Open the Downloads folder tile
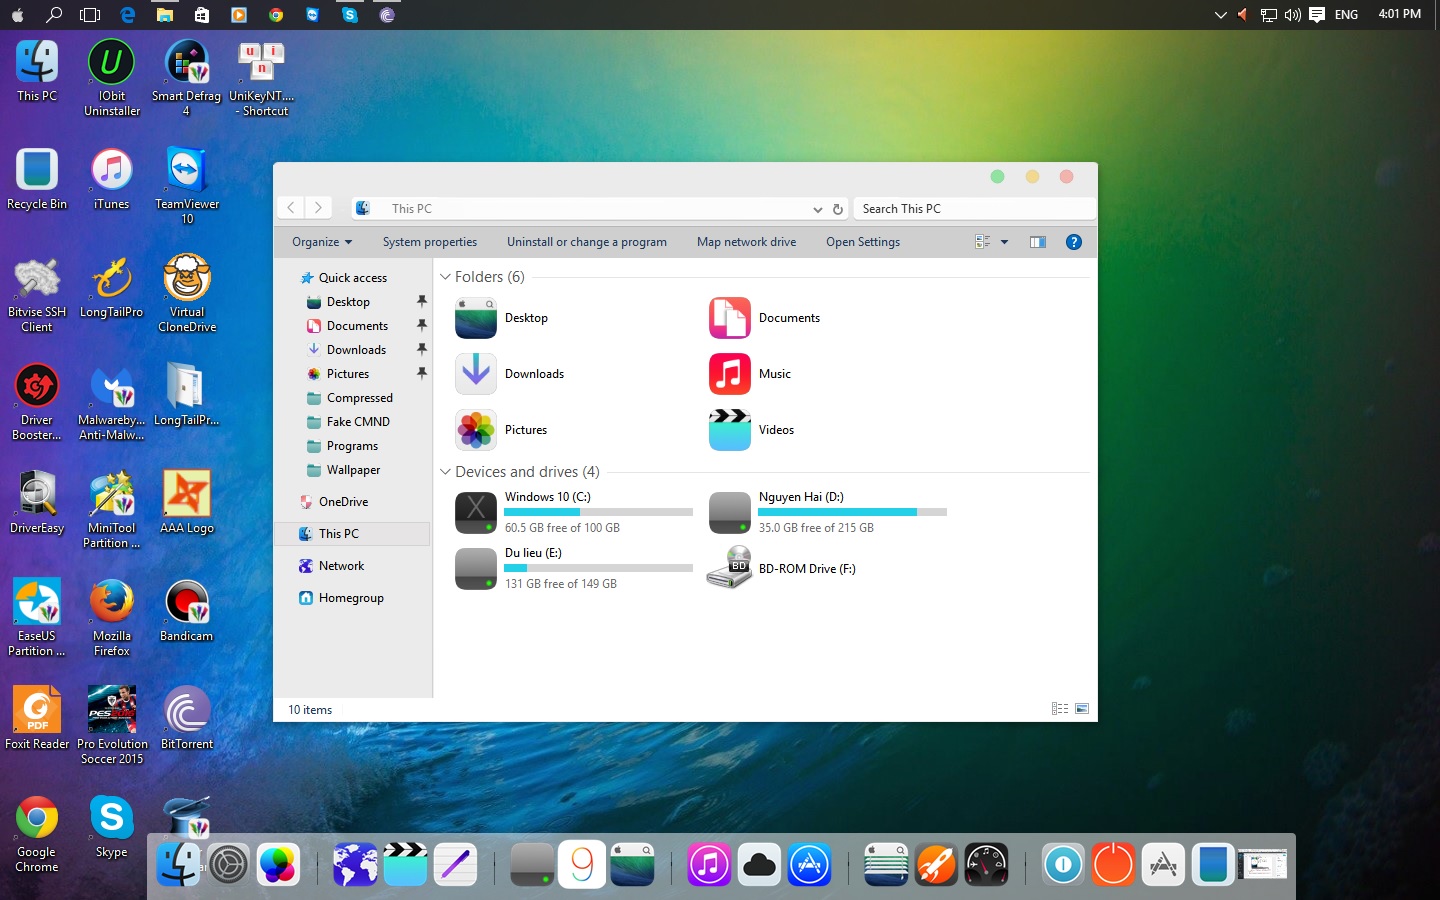The image size is (1440, 900). coord(510,374)
